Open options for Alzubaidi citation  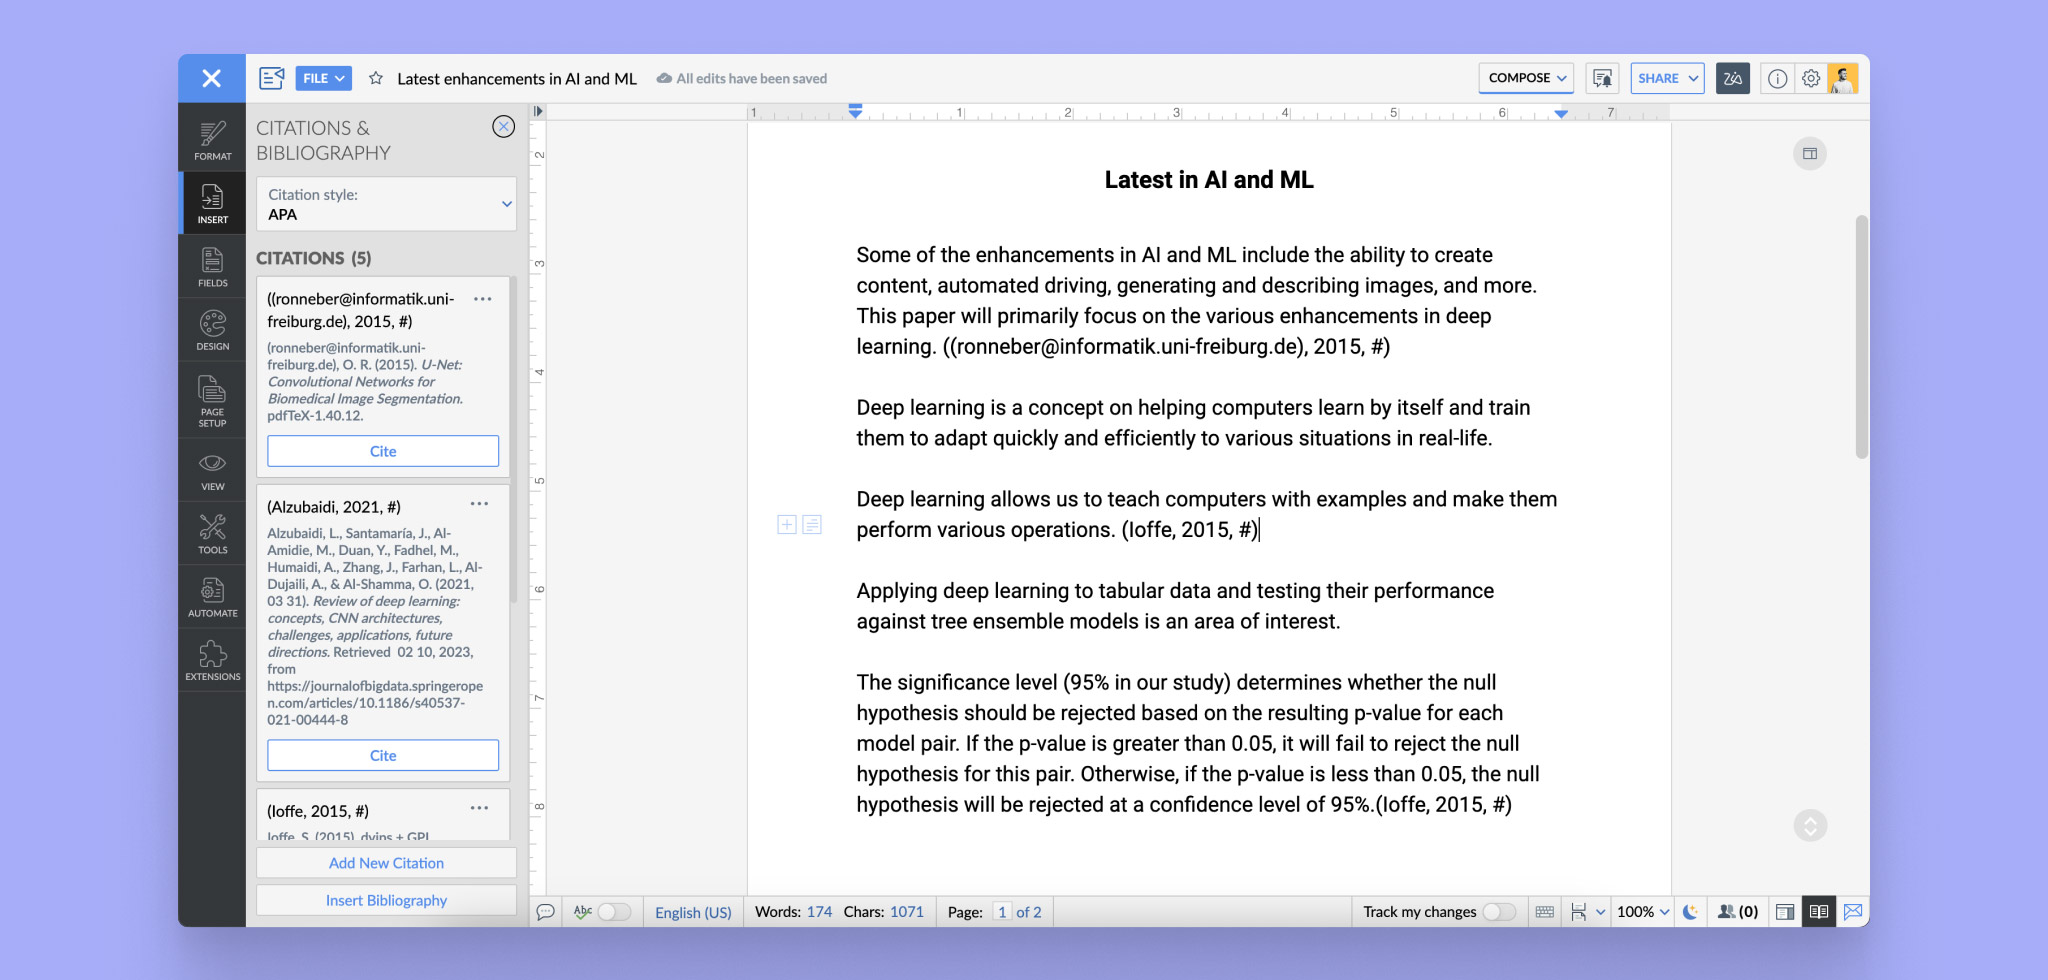(480, 504)
